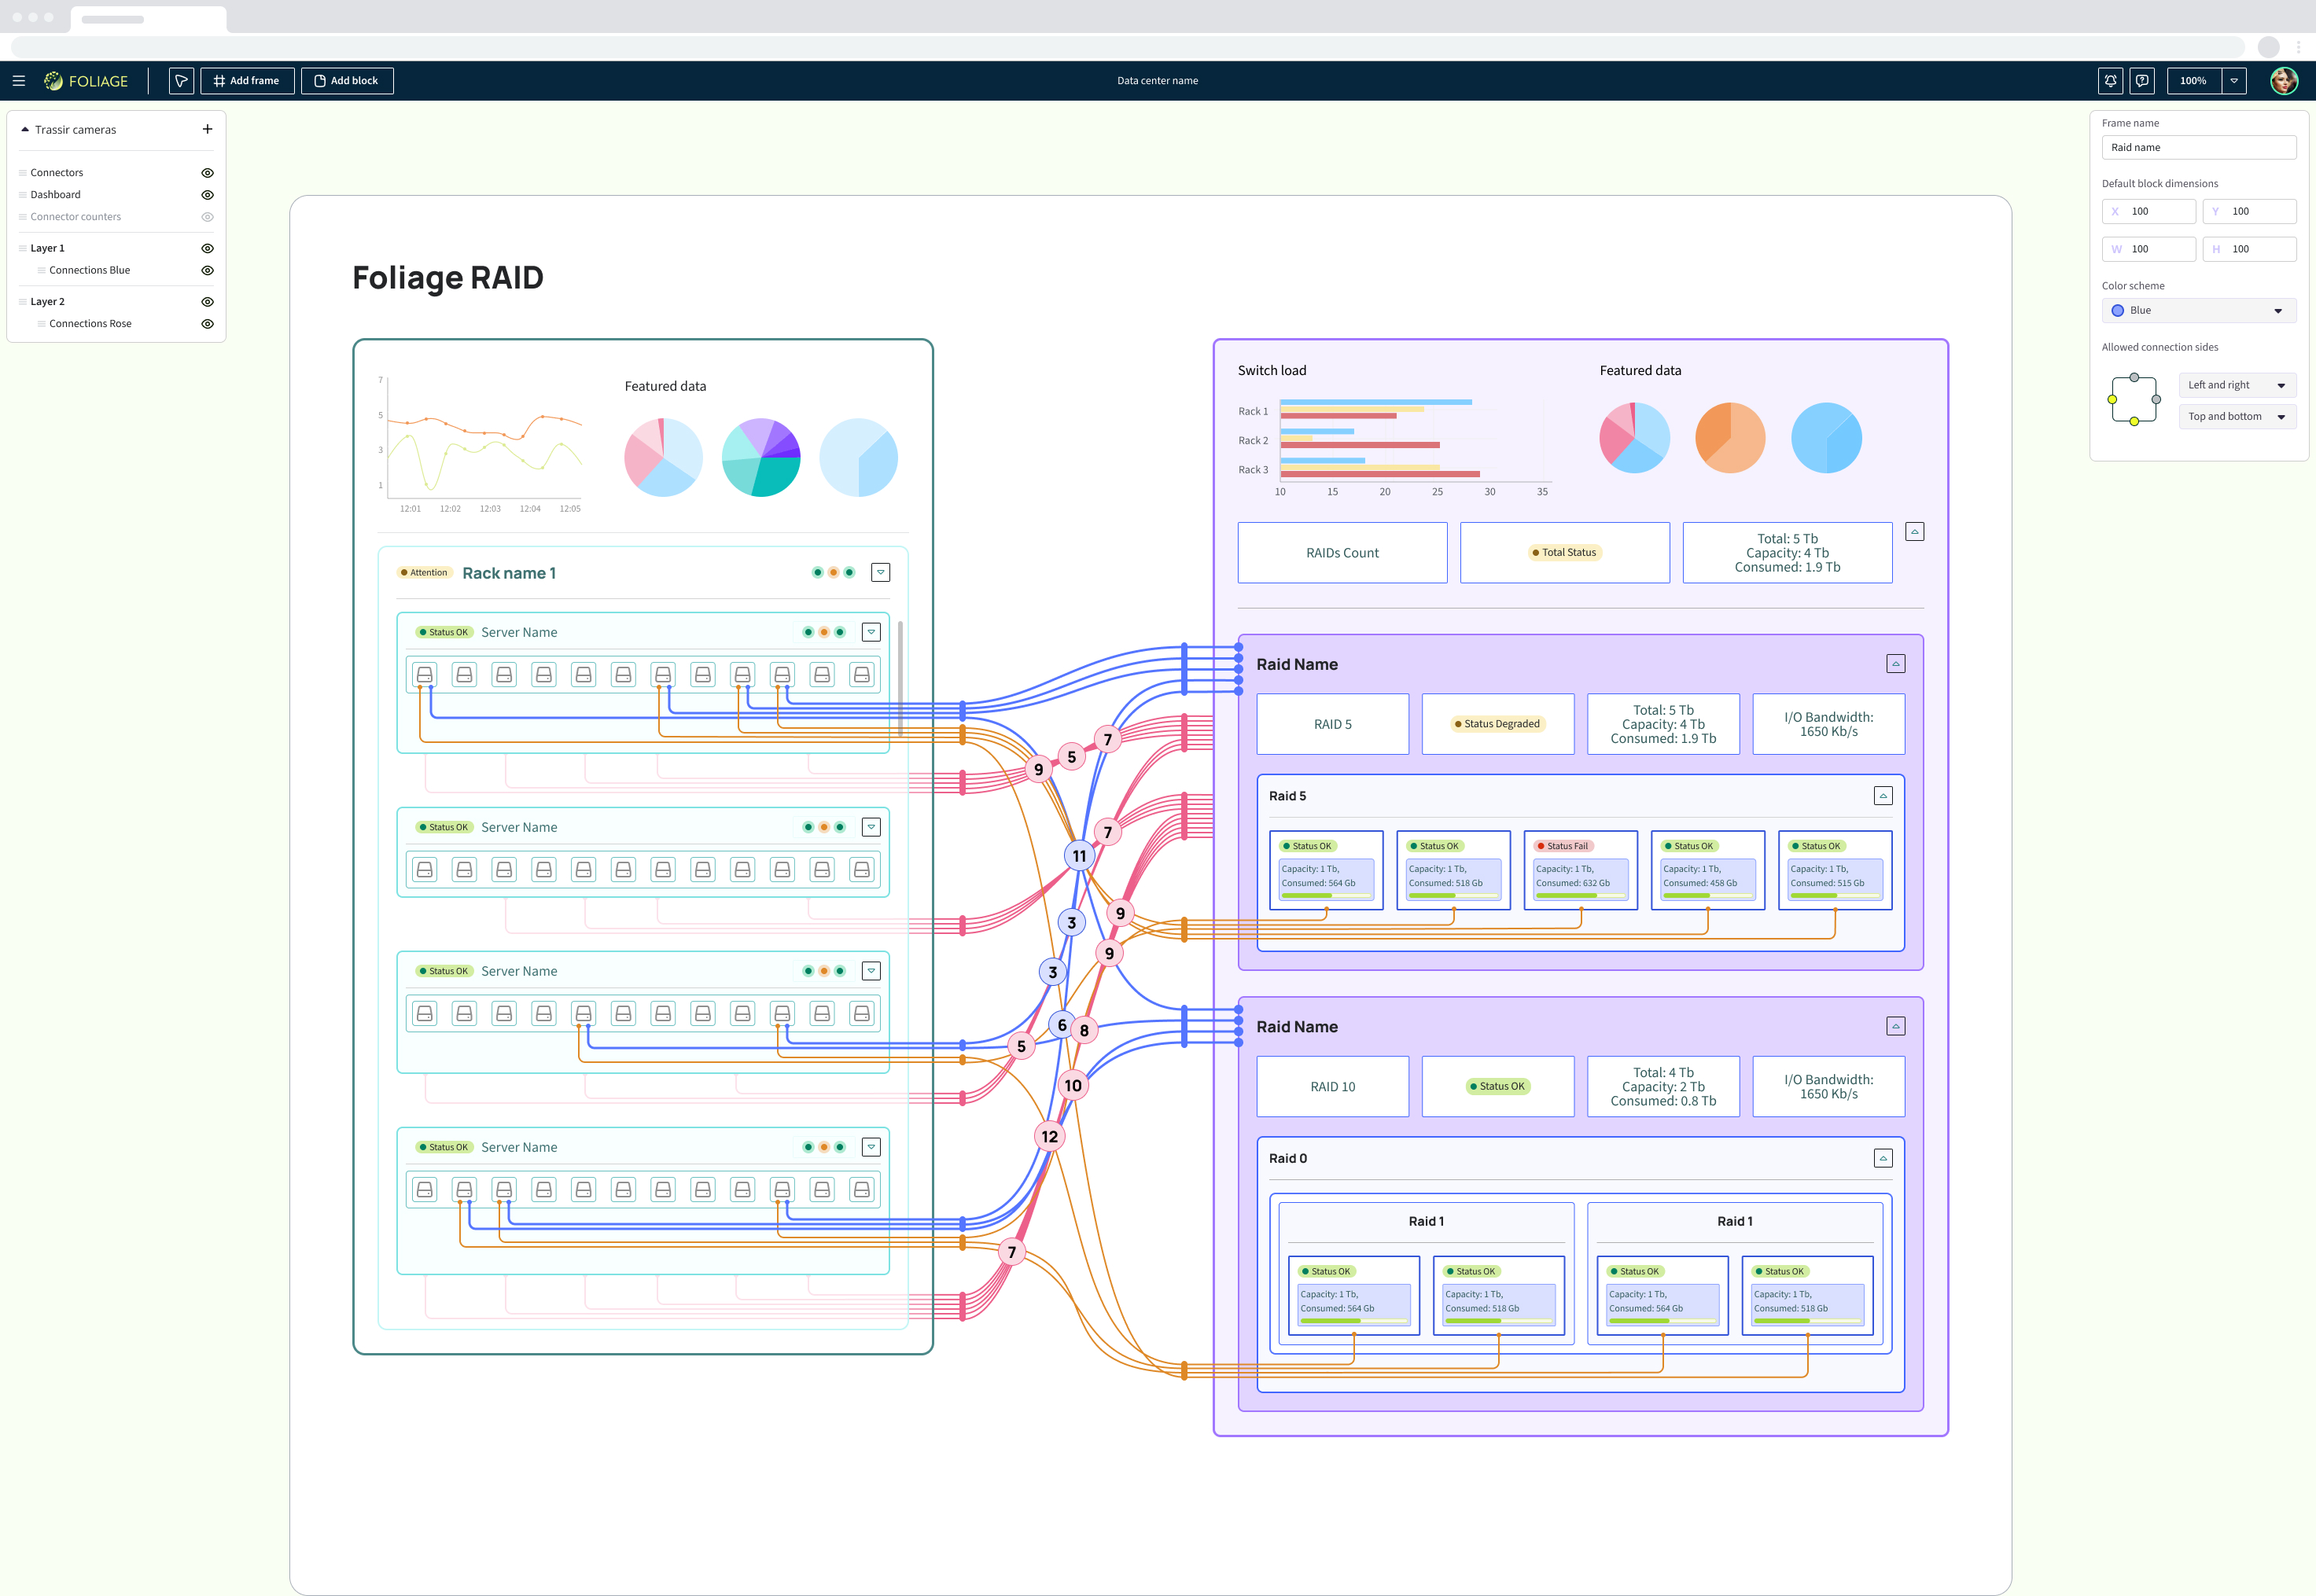Click the blue connector counter labeled 6
The width and height of the screenshot is (2316, 1596).
pos(1062,1024)
